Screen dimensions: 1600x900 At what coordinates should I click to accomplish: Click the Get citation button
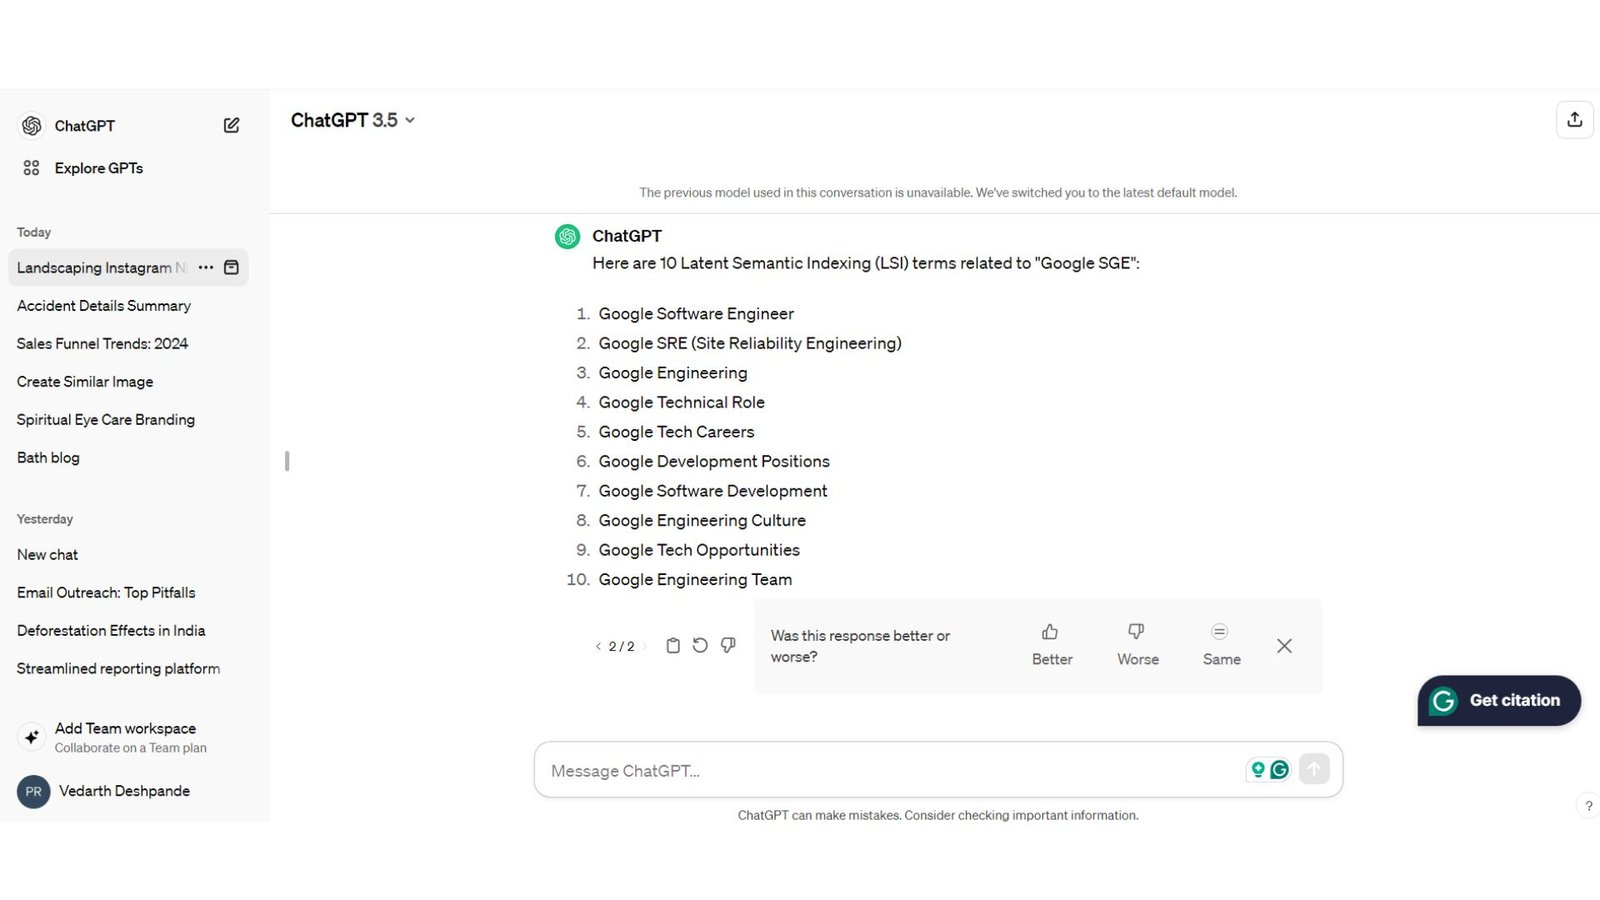pos(1498,701)
